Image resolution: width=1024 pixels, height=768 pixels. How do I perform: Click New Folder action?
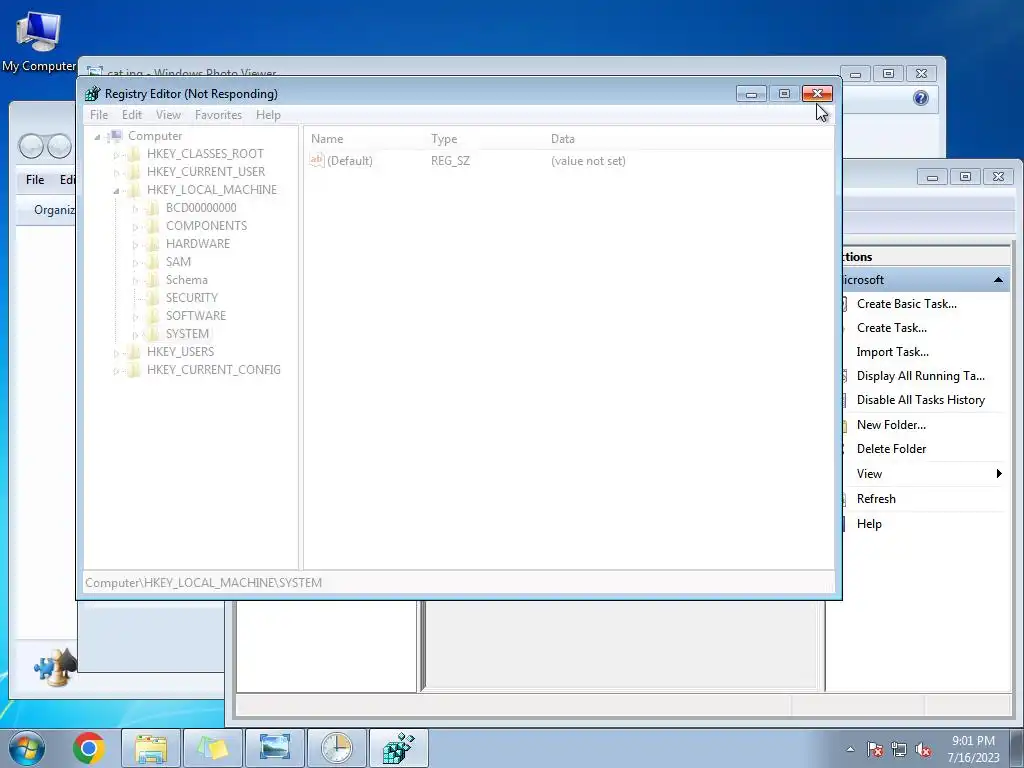click(891, 425)
